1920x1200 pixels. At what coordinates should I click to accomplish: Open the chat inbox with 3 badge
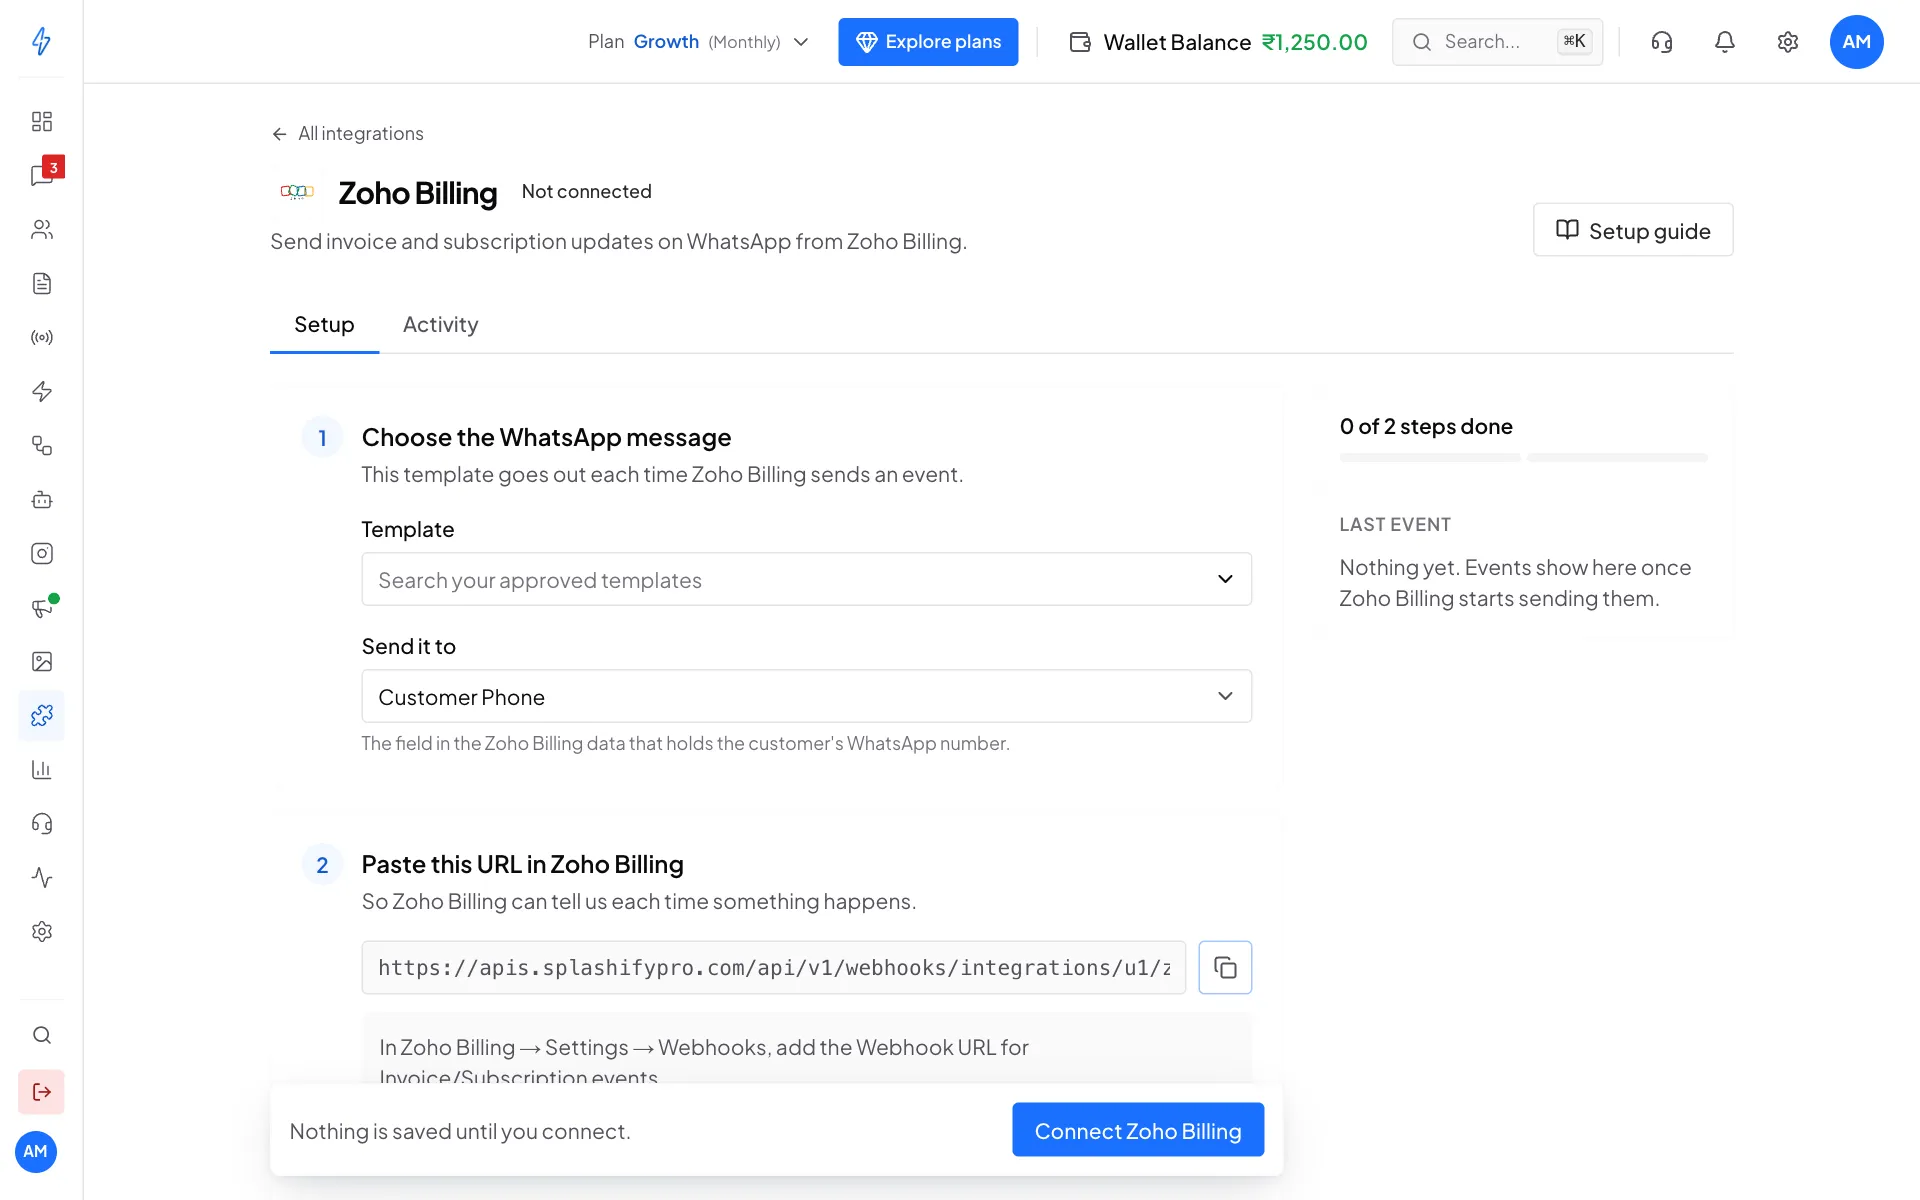point(41,175)
